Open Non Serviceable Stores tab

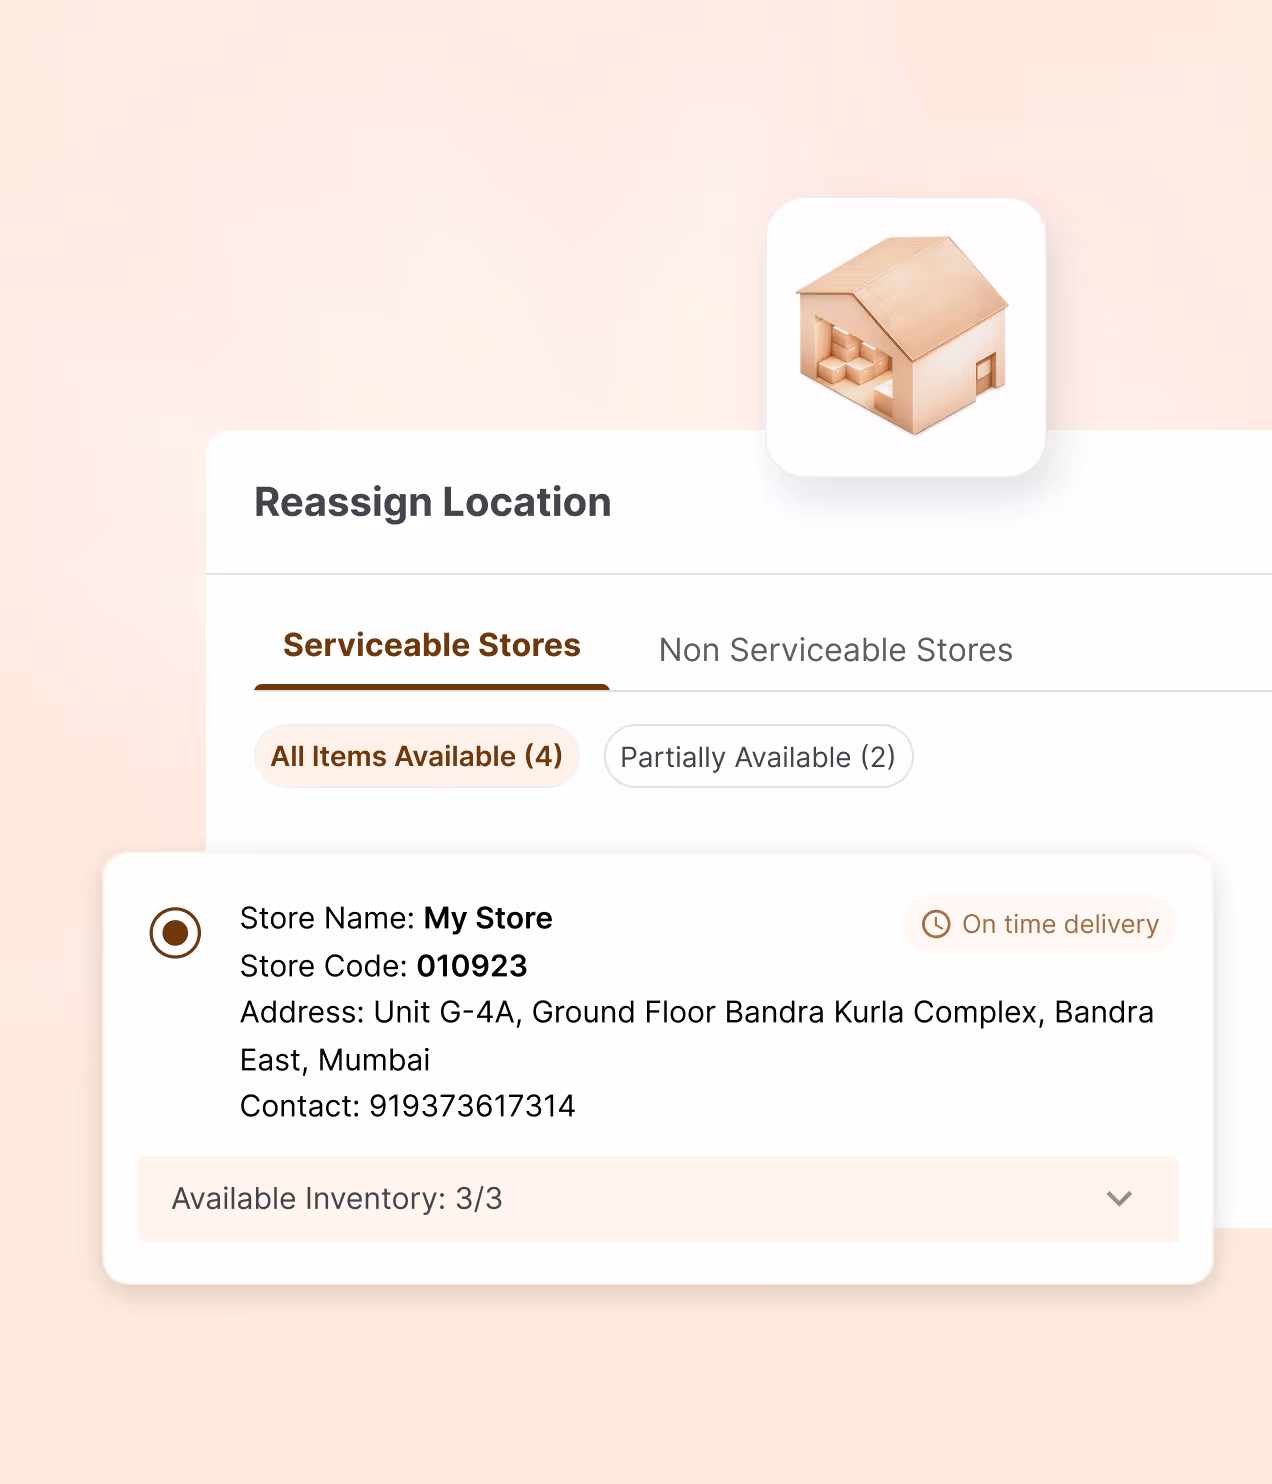coord(836,650)
